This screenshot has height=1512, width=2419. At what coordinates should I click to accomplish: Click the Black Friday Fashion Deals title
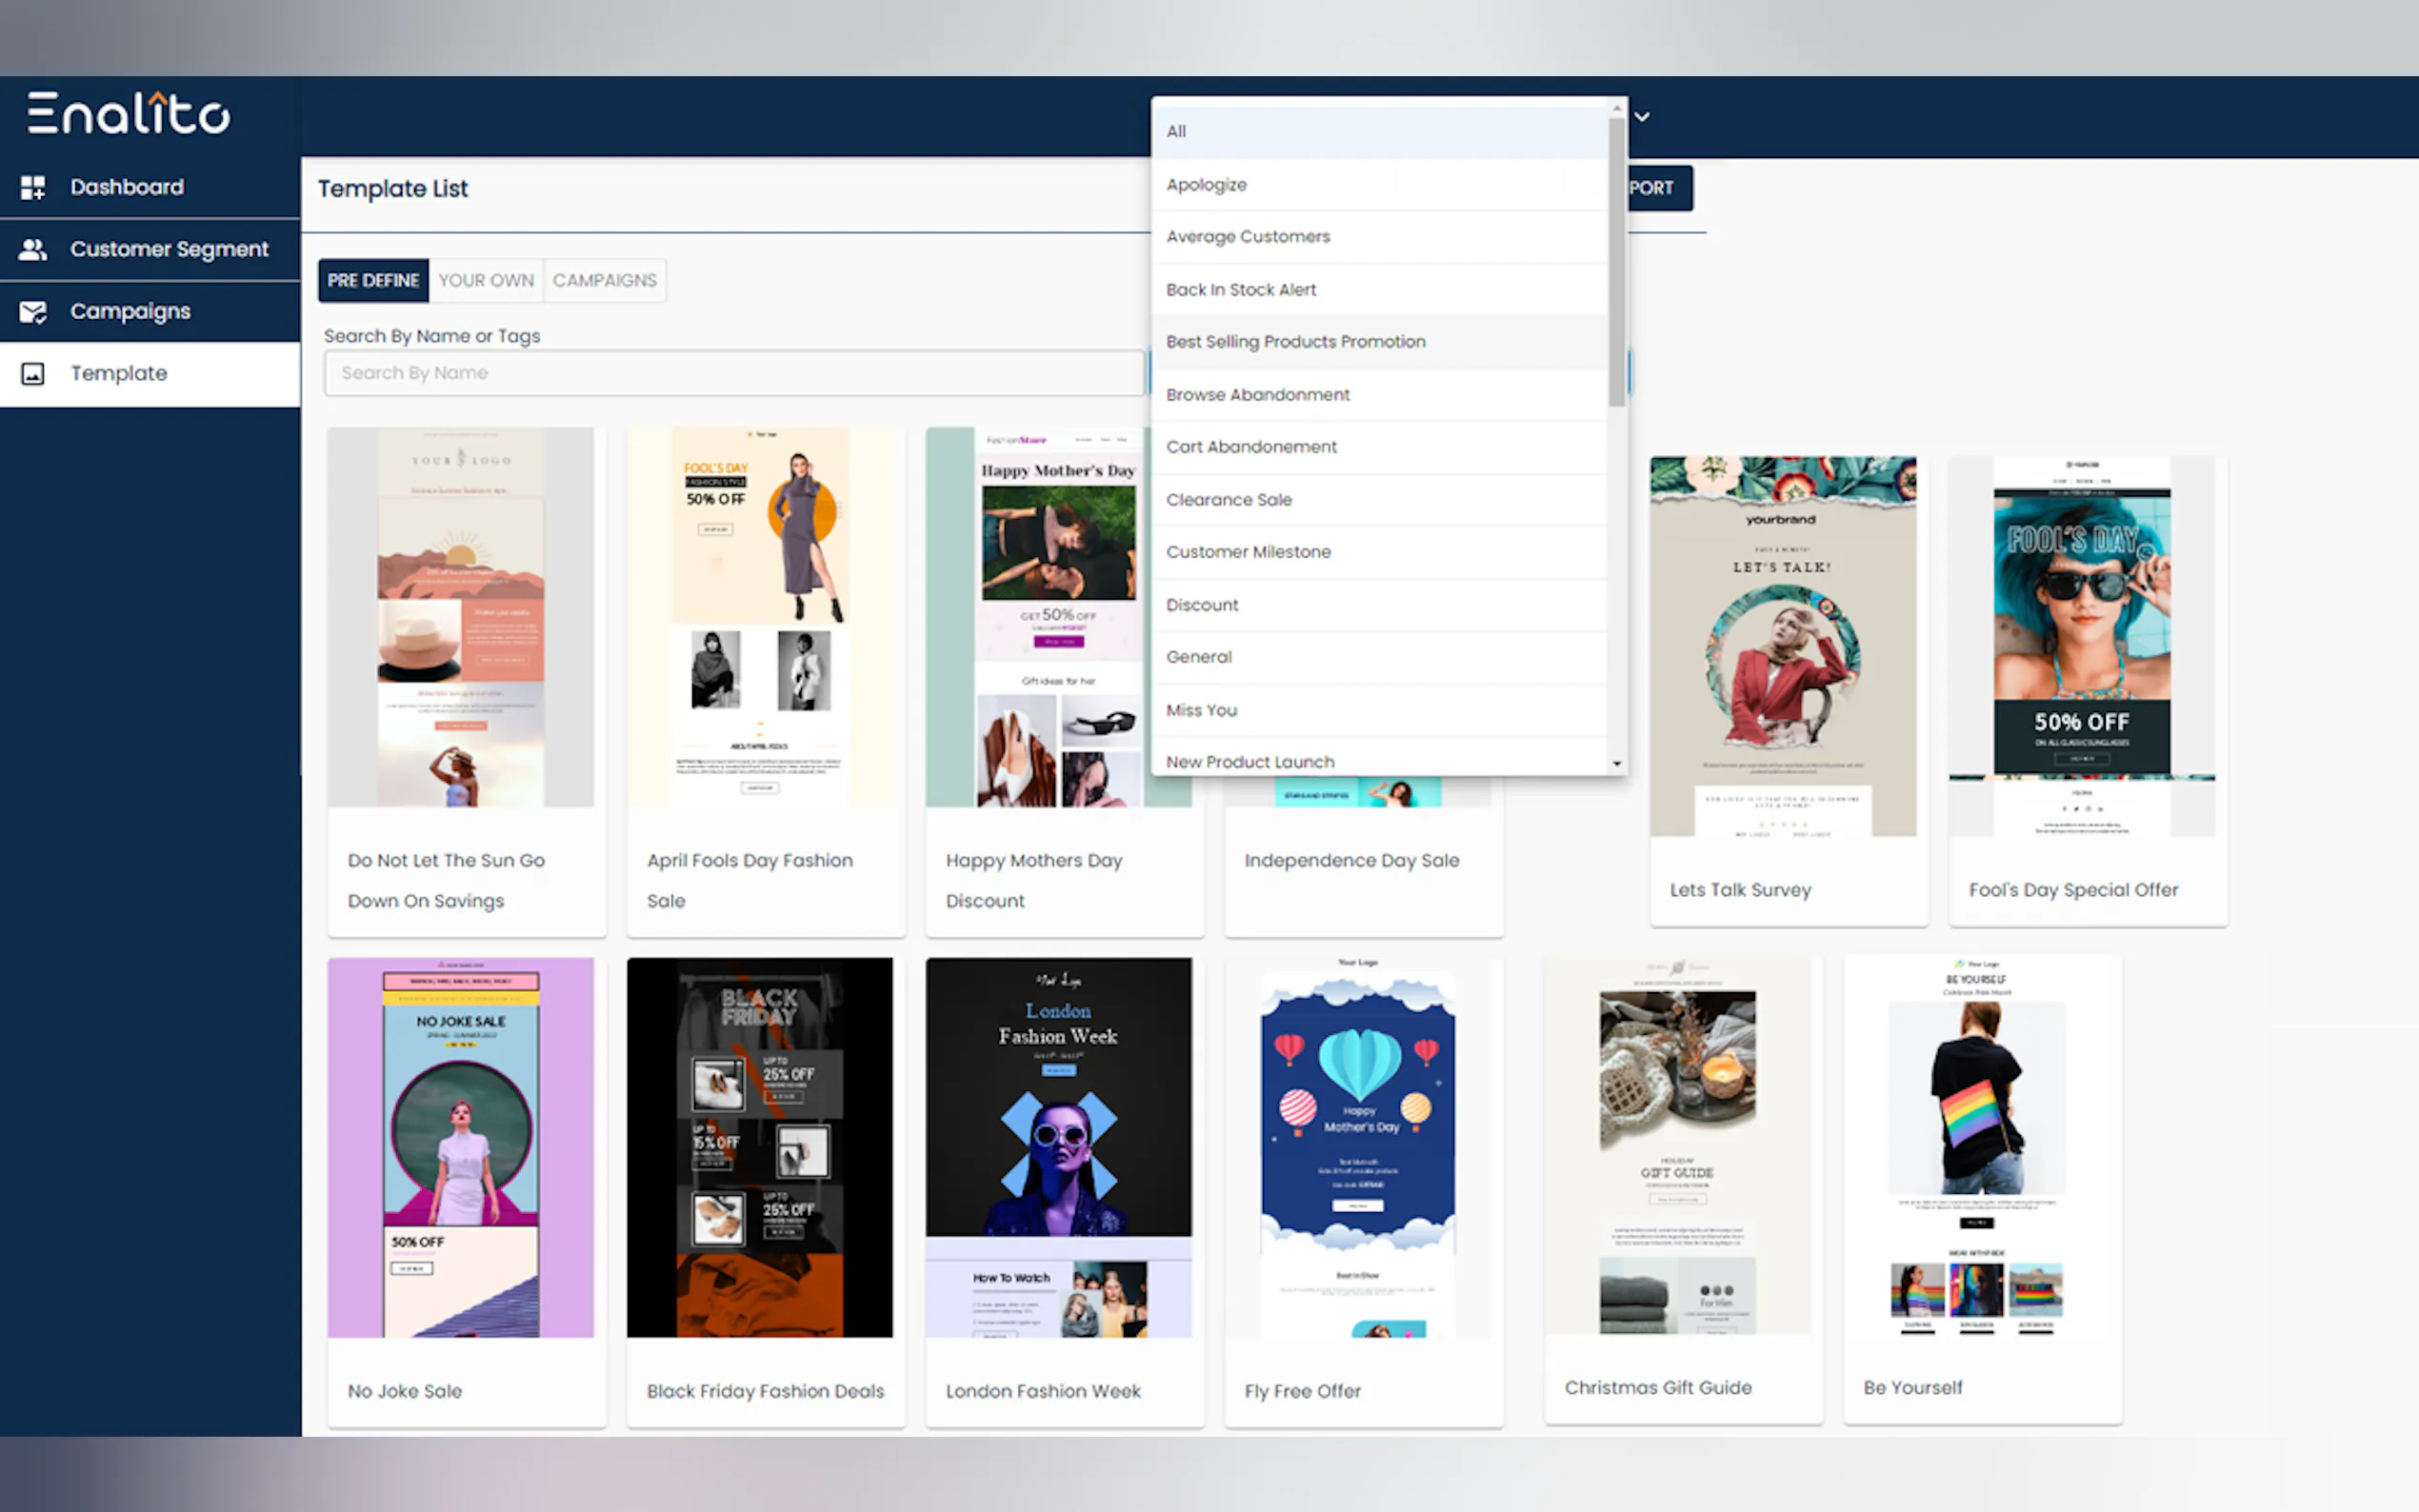point(766,1391)
